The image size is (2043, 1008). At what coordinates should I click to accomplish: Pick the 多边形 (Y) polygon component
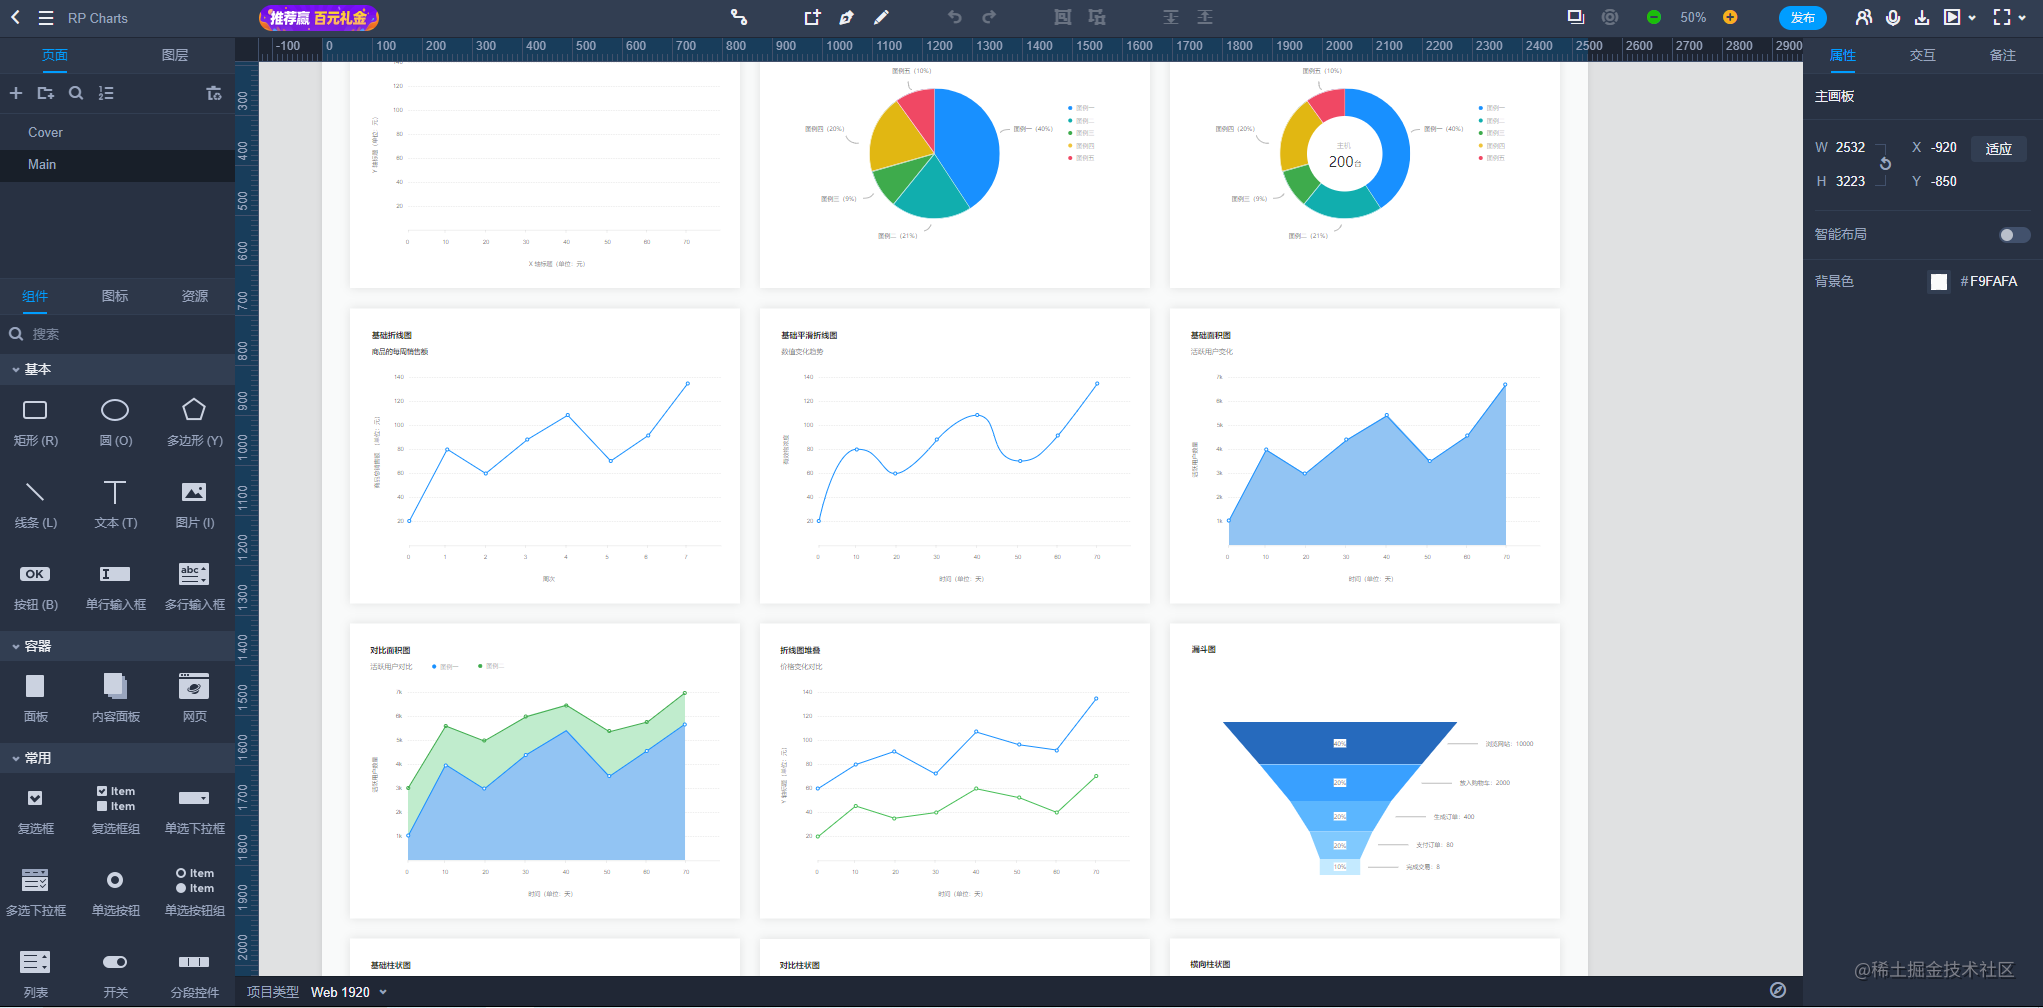click(x=195, y=421)
